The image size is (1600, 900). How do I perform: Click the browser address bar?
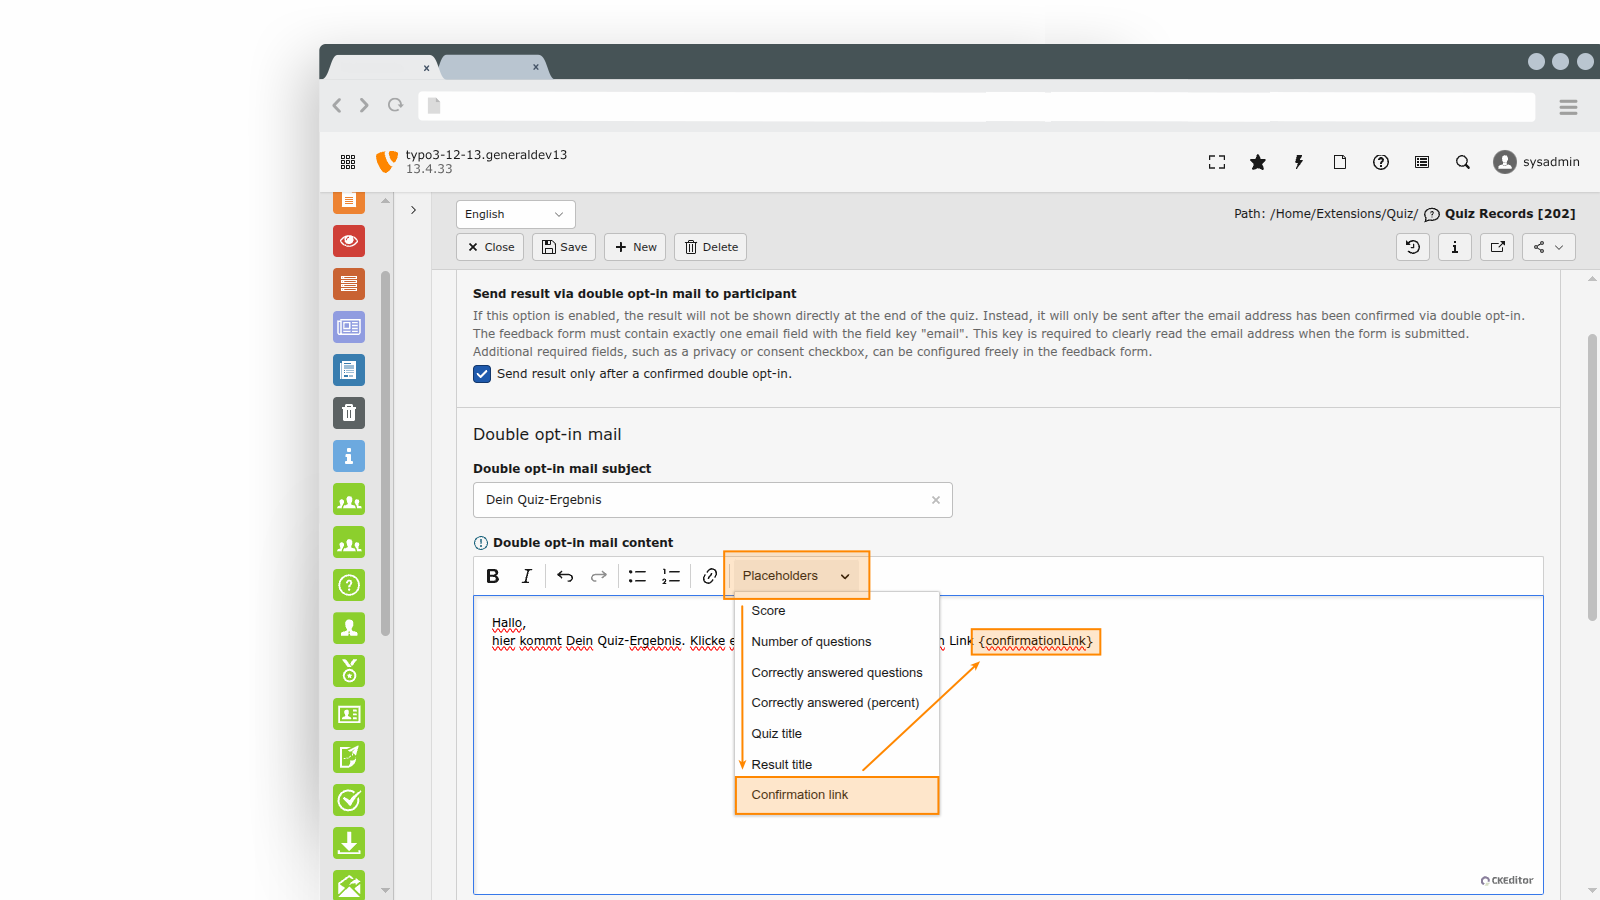(x=976, y=106)
